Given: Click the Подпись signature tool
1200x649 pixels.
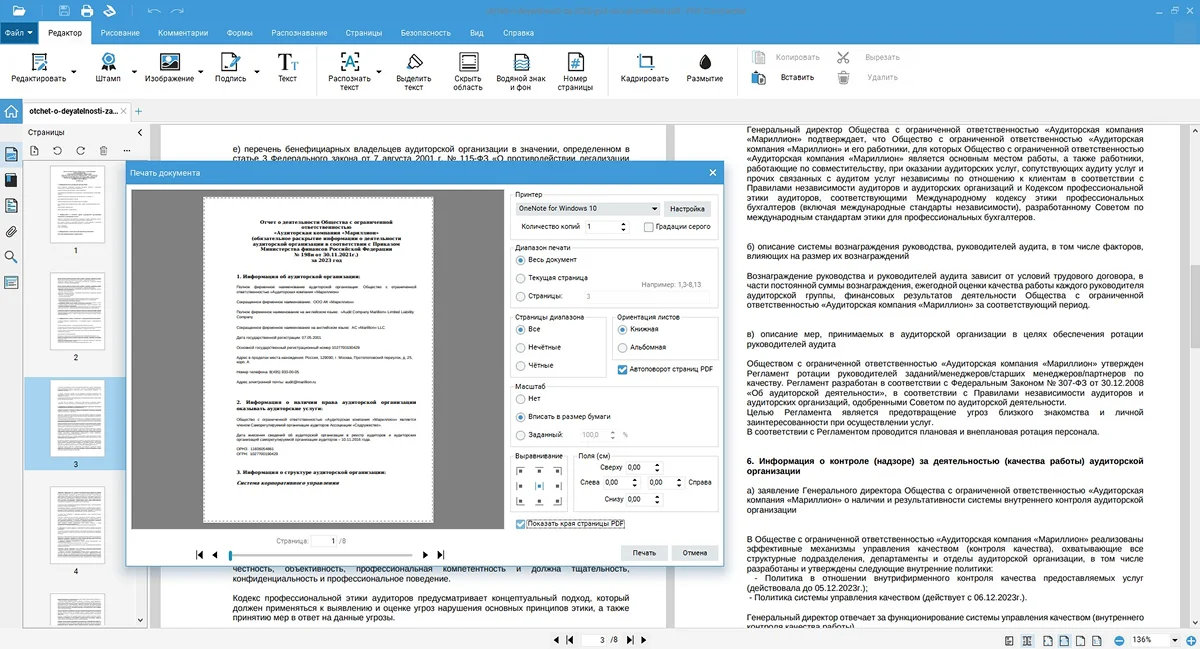Looking at the screenshot, I should tap(230, 68).
